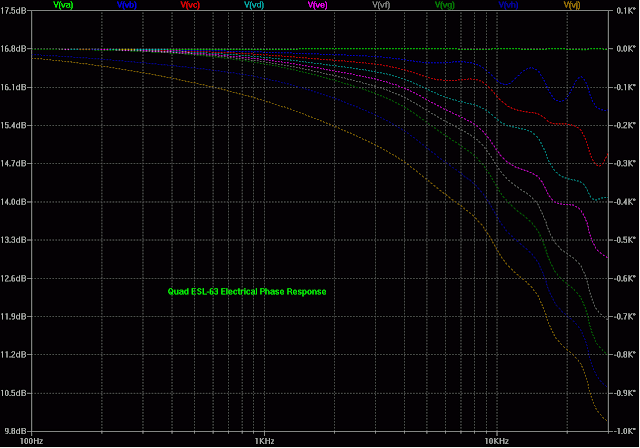Click the 17.5dB left axis label
This screenshot has height=448, width=640.
coord(13,11)
